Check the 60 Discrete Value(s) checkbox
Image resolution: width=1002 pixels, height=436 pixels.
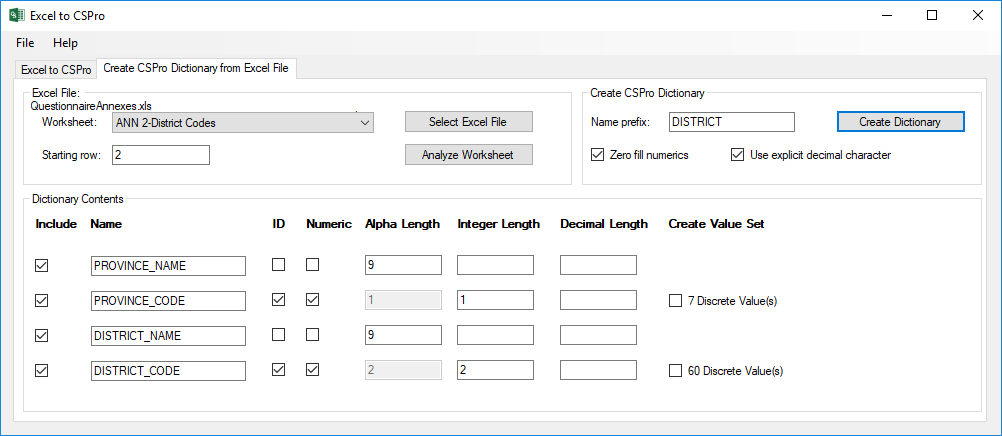tap(675, 371)
